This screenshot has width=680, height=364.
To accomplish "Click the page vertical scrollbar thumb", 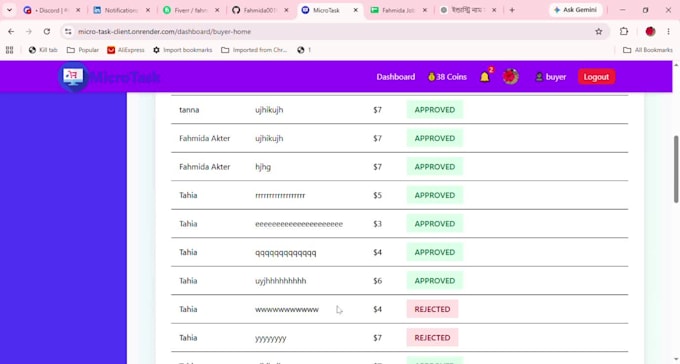I will click(x=676, y=169).
